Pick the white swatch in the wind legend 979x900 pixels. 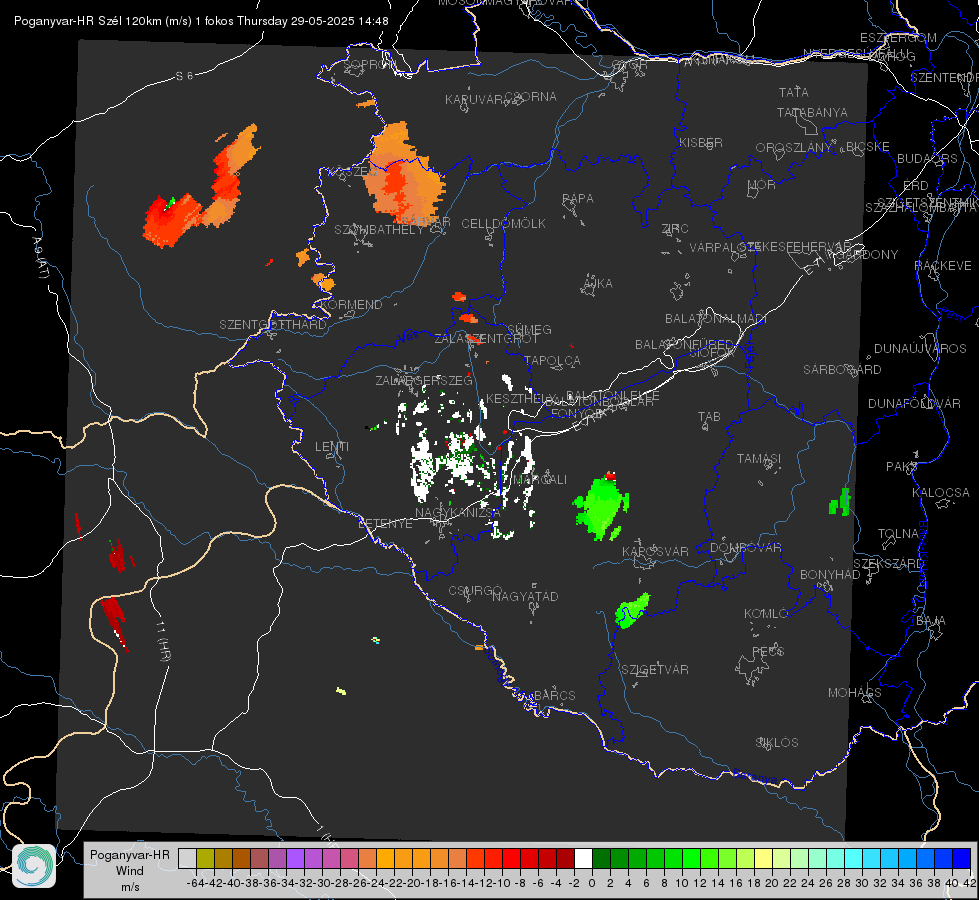pyautogui.click(x=583, y=858)
